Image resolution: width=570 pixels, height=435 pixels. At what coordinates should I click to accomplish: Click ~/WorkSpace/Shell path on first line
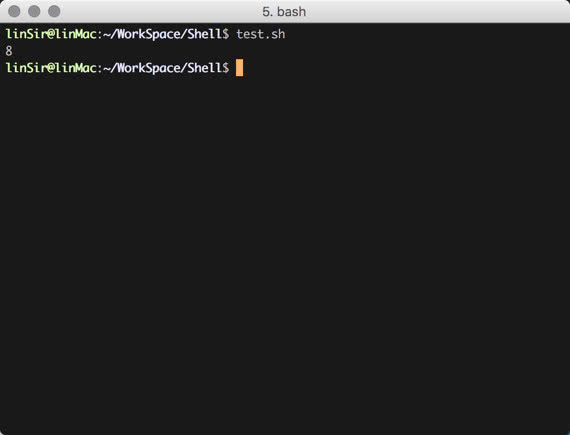[162, 34]
